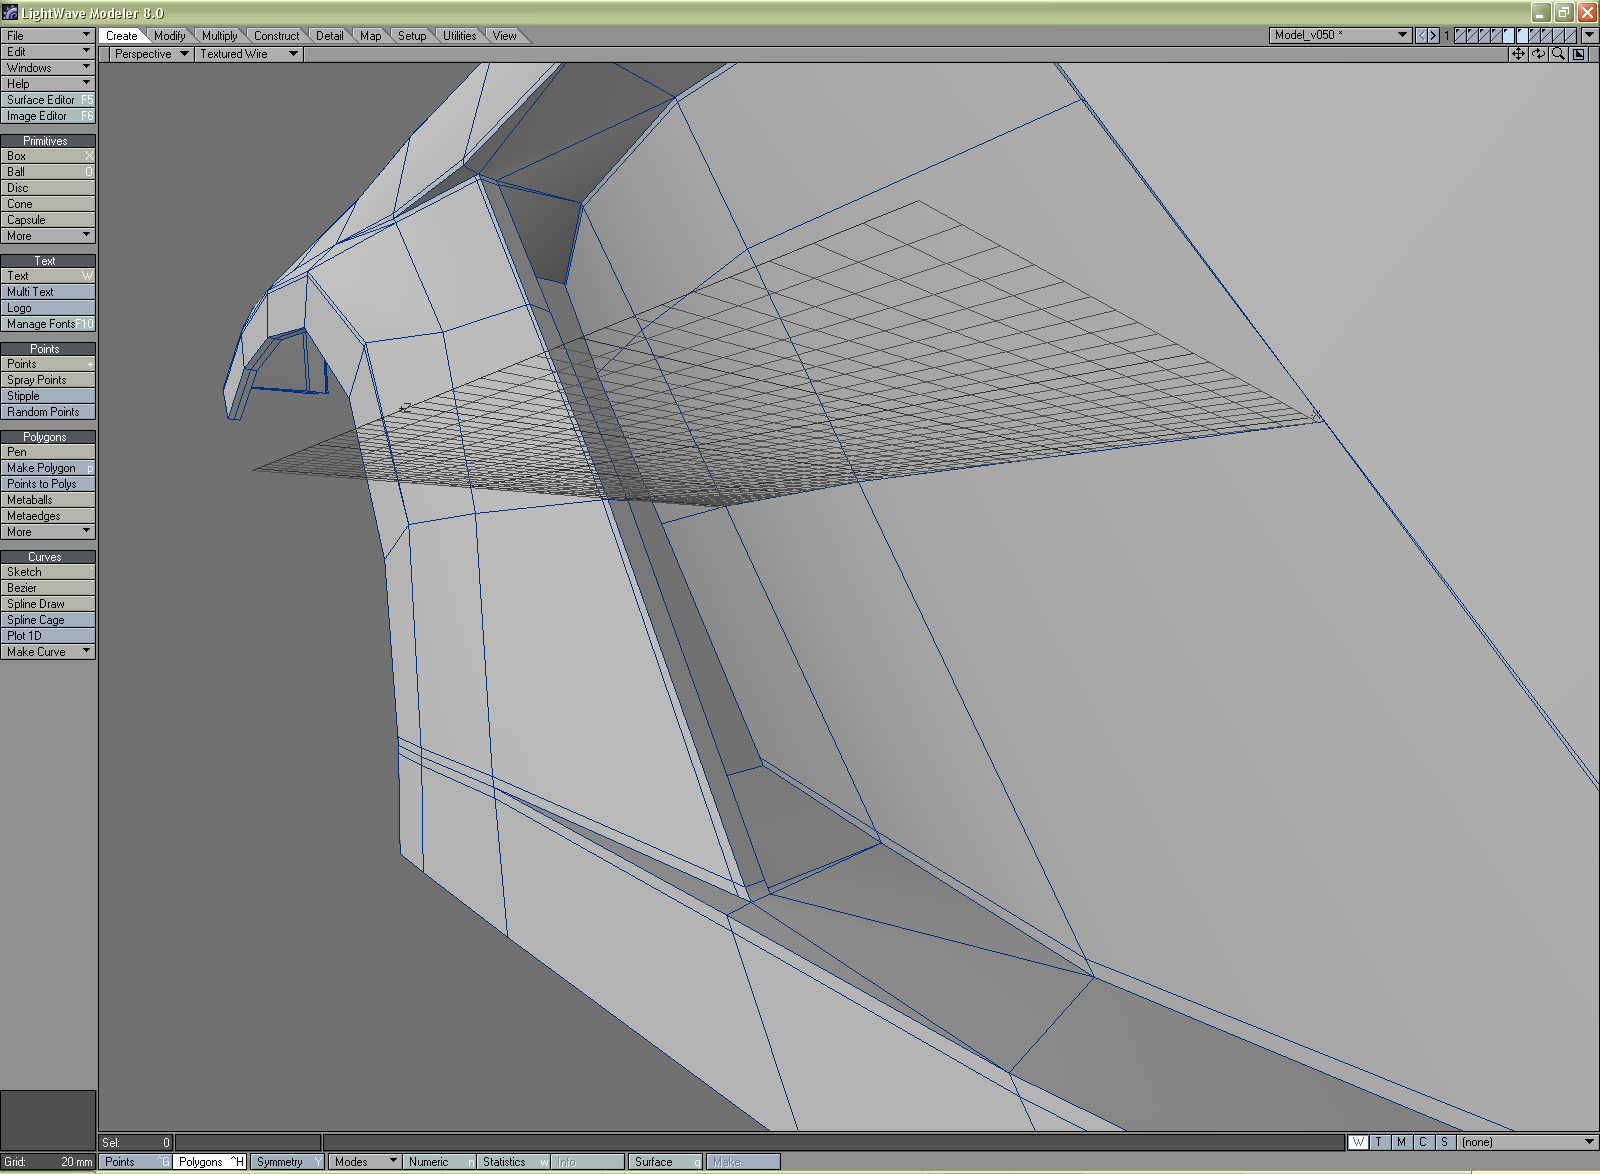This screenshot has width=1600, height=1174.
Task: Select the Pen polygon tool
Action: point(48,452)
